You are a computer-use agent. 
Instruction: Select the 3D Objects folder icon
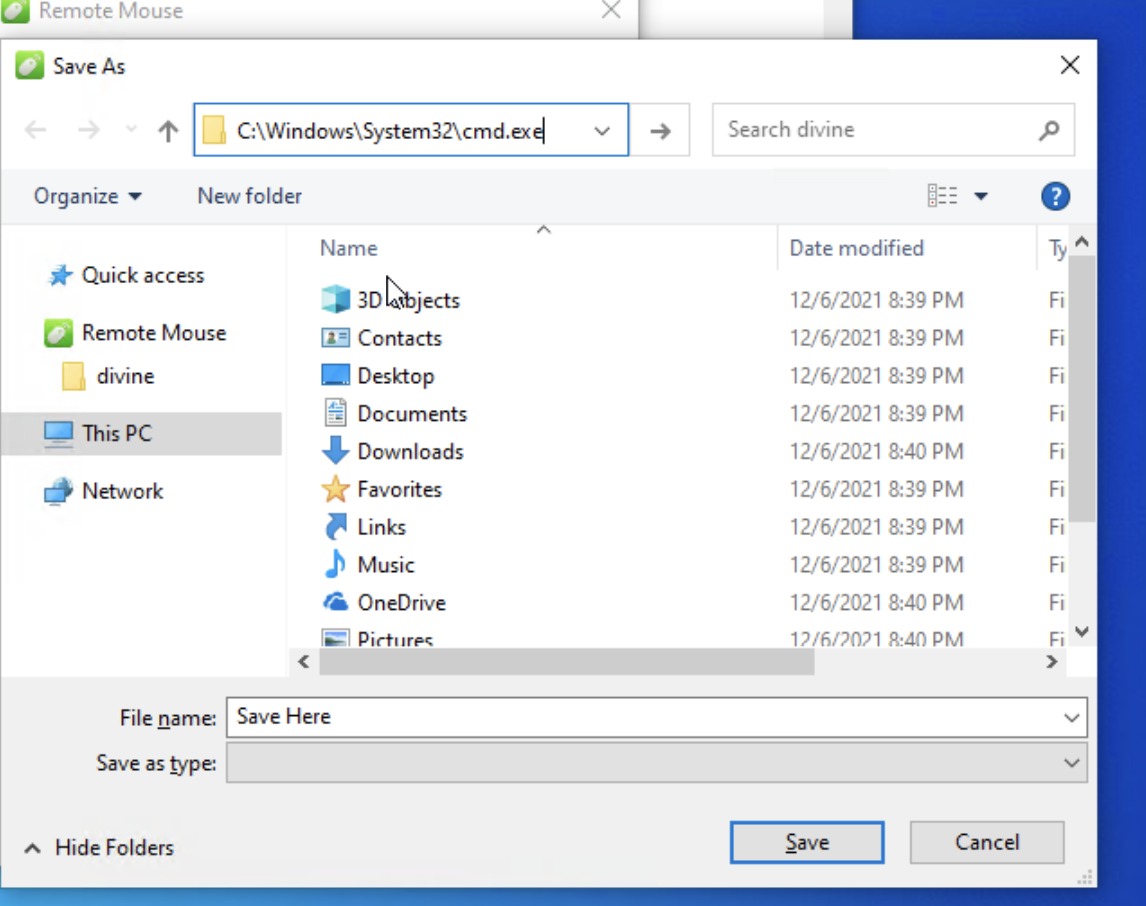pos(335,300)
